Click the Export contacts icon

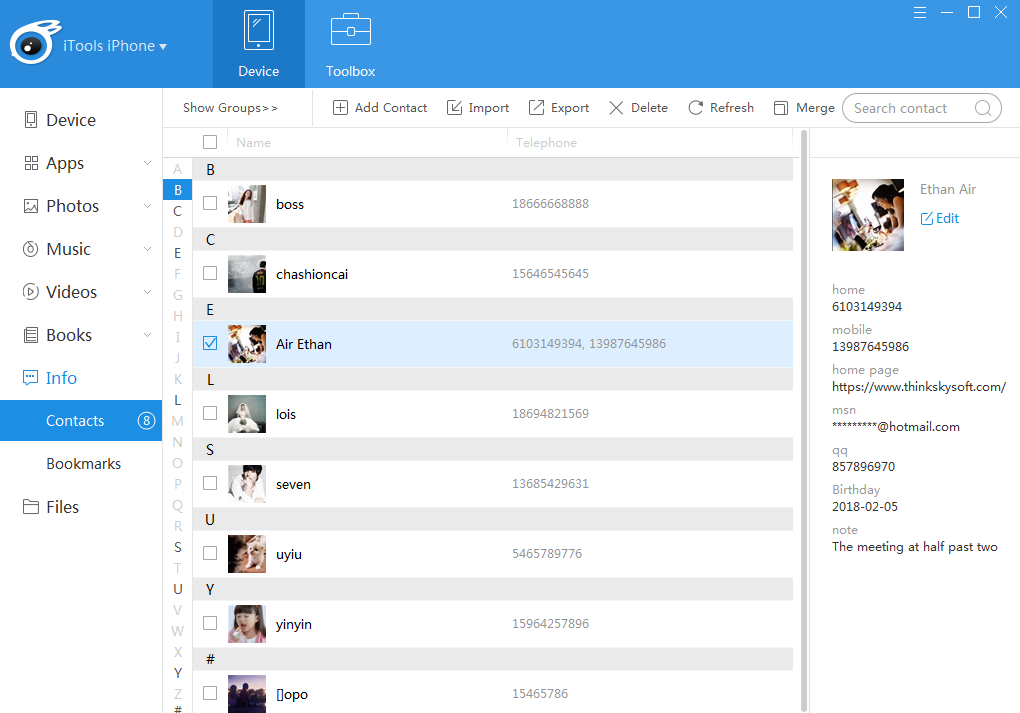tap(536, 108)
